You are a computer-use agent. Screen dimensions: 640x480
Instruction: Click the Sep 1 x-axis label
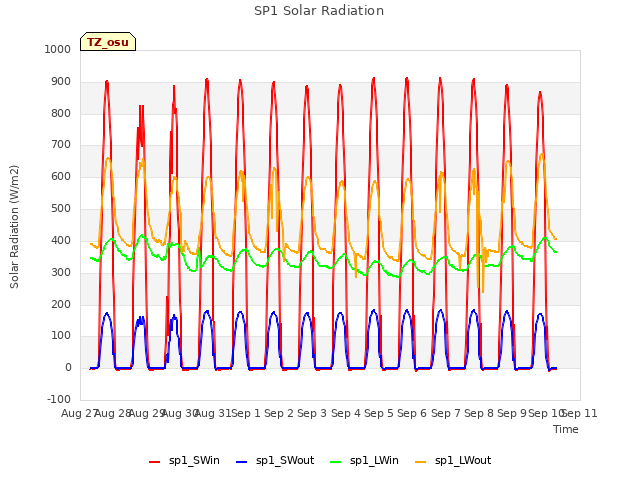click(x=246, y=413)
